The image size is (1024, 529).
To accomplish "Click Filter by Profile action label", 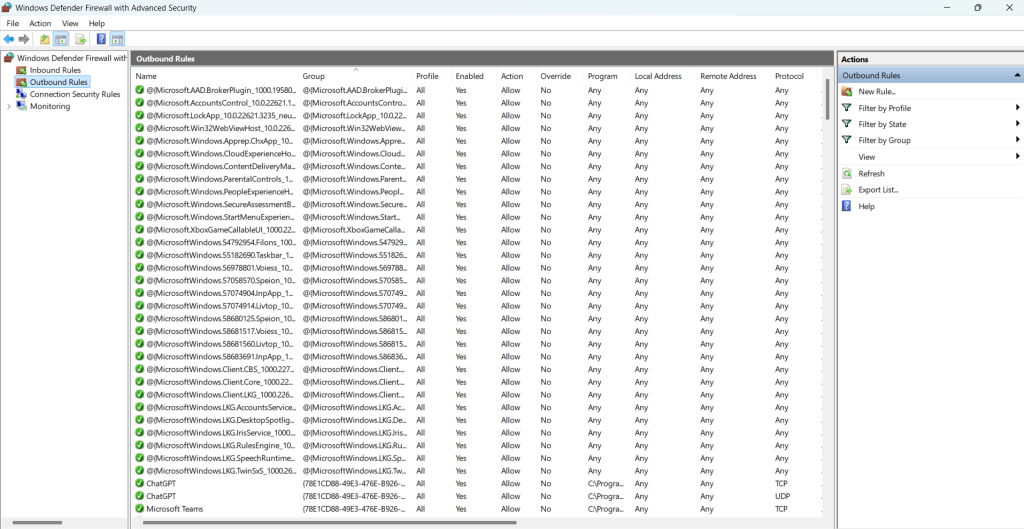I will point(884,108).
